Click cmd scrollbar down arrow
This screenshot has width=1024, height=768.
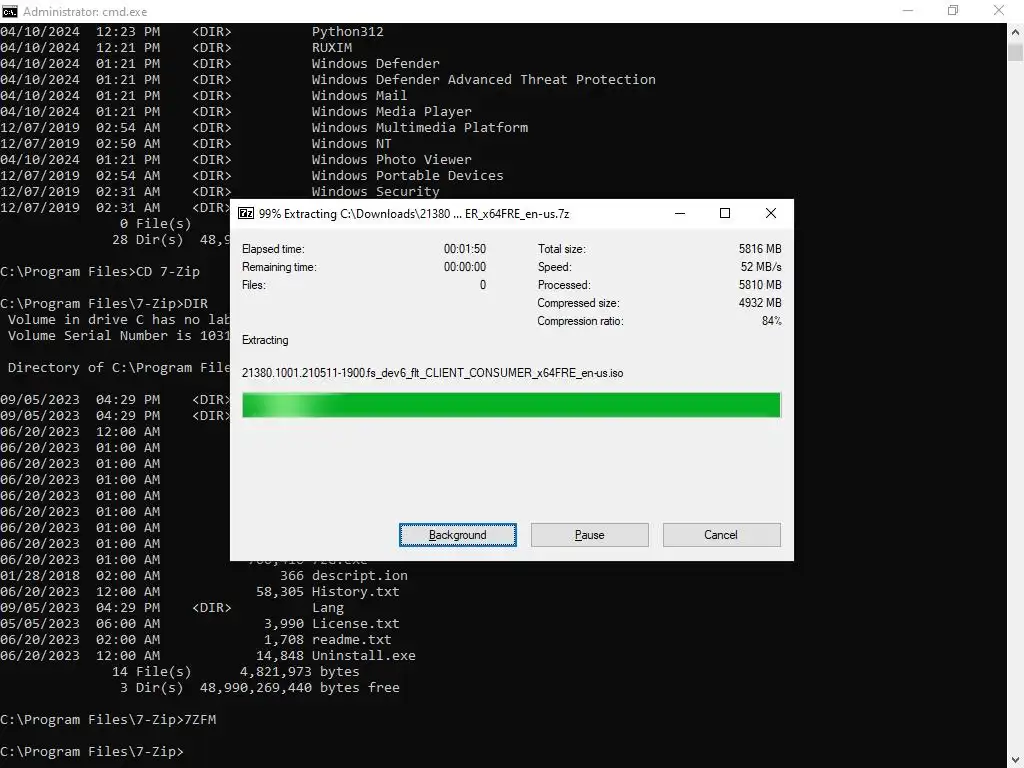(1016, 760)
